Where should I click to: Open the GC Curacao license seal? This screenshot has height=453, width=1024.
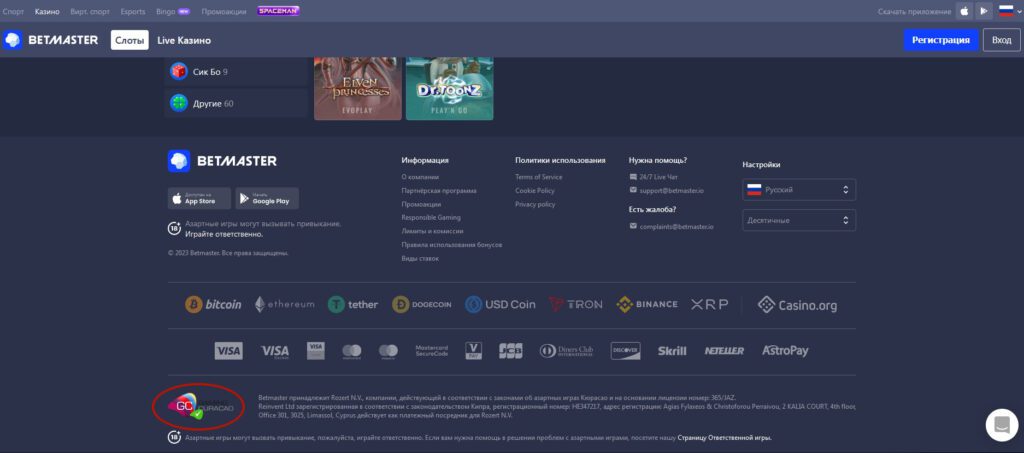tap(200, 408)
